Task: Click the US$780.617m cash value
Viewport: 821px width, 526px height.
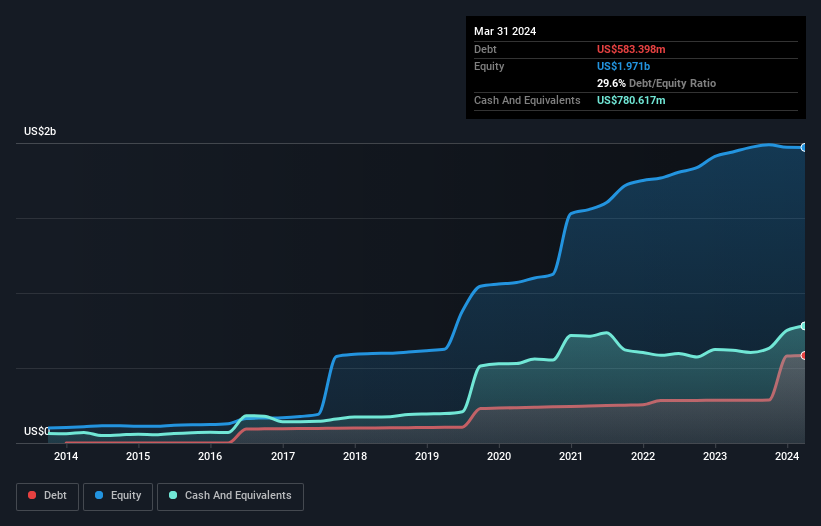Action: 631,100
